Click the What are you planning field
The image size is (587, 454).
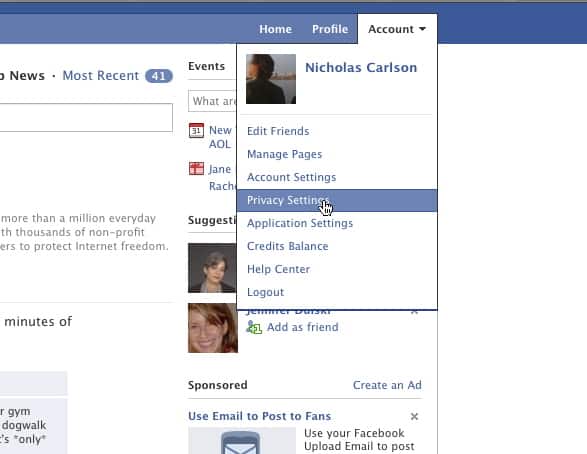click(x=212, y=101)
